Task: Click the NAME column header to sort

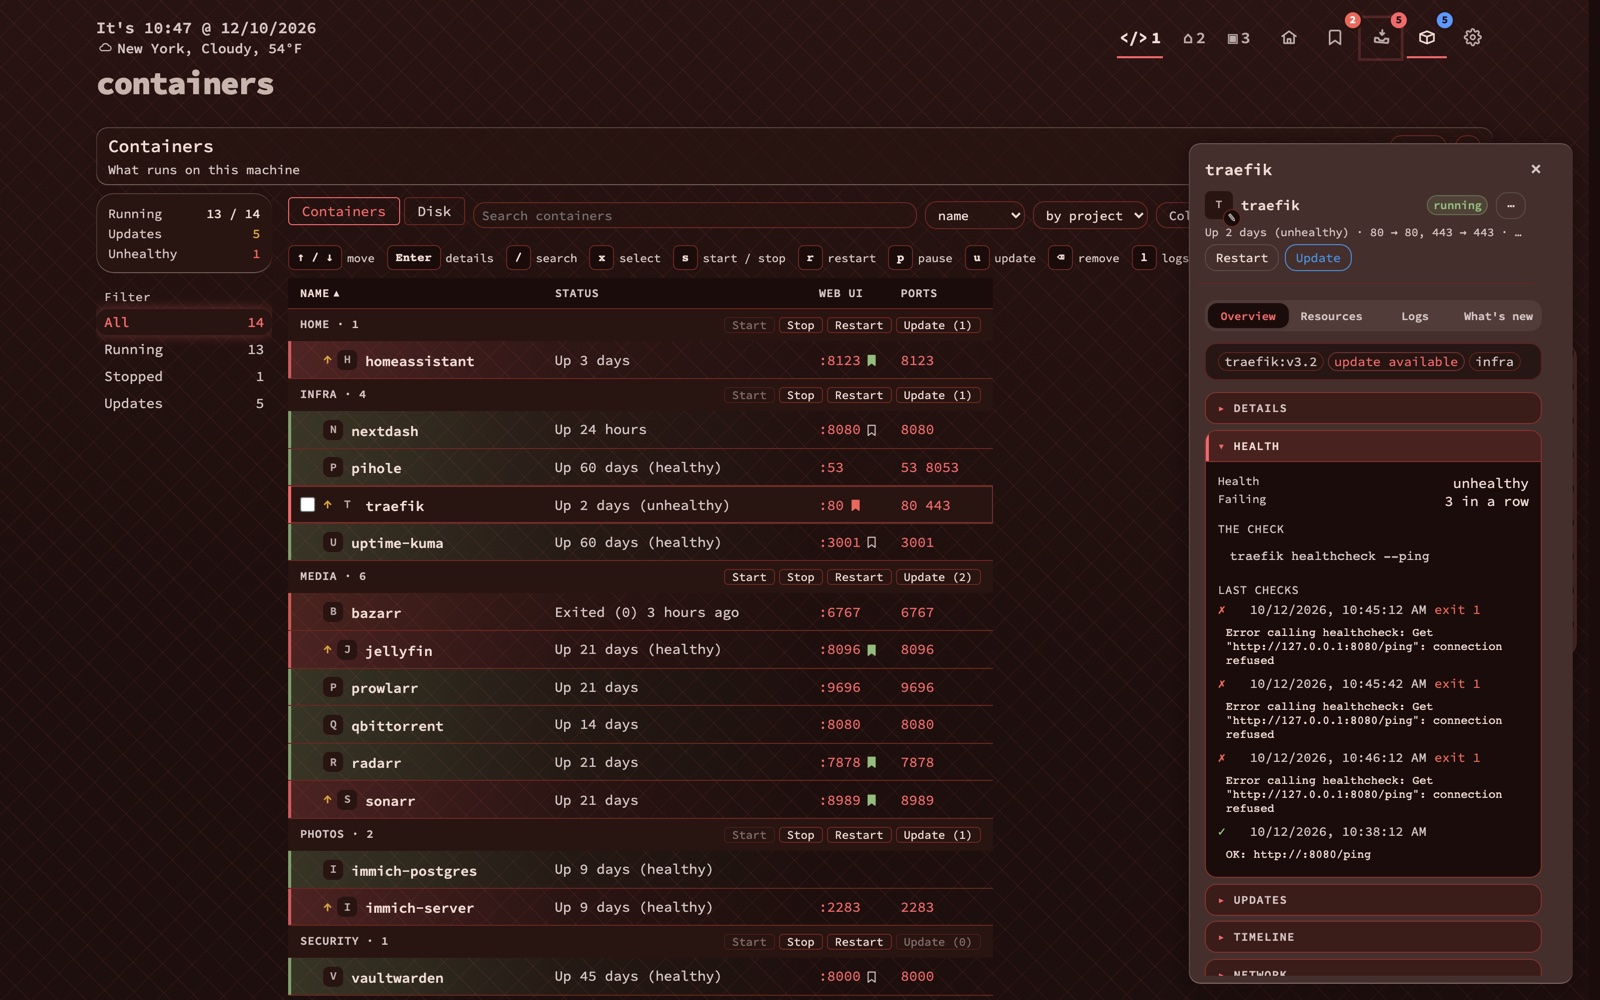Action: pos(319,294)
